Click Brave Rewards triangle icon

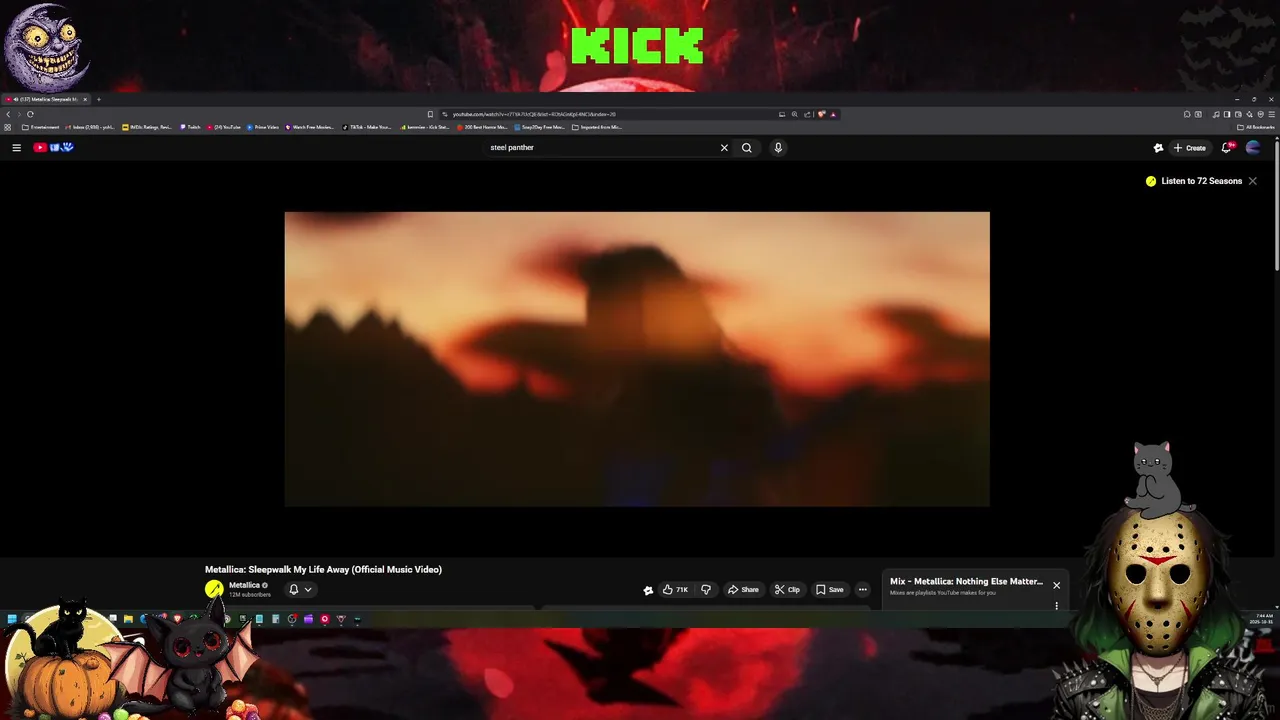coord(833,114)
